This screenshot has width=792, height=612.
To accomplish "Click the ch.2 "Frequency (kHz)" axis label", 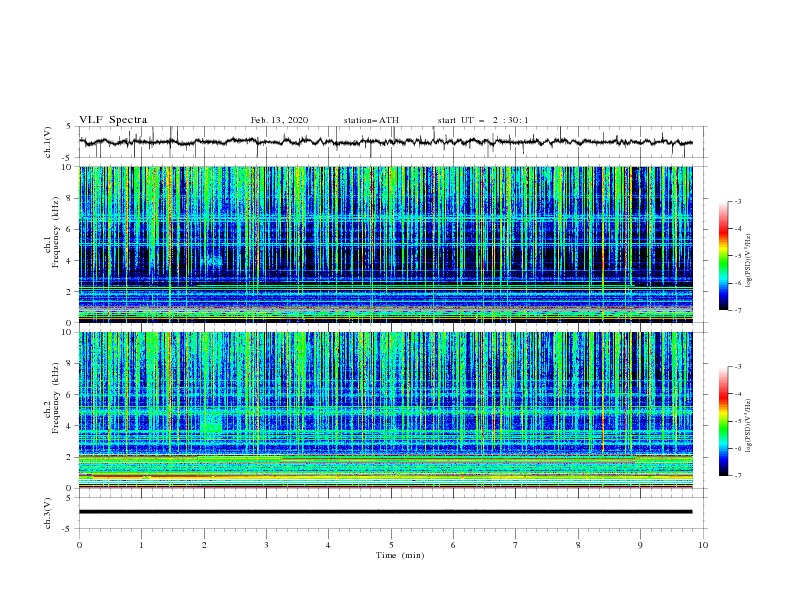I will [x=56, y=398].
